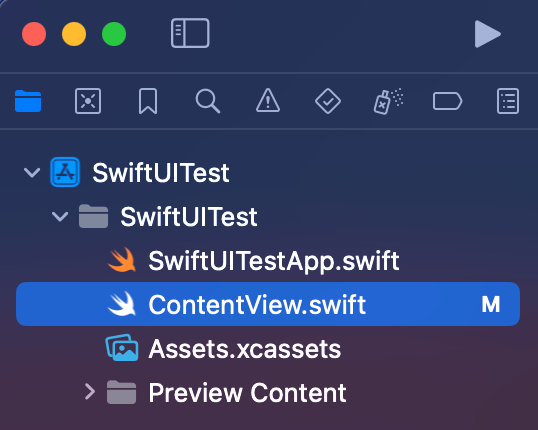The height and width of the screenshot is (430, 538).
Task: Open the Bookmark navigator
Action: click(x=148, y=101)
